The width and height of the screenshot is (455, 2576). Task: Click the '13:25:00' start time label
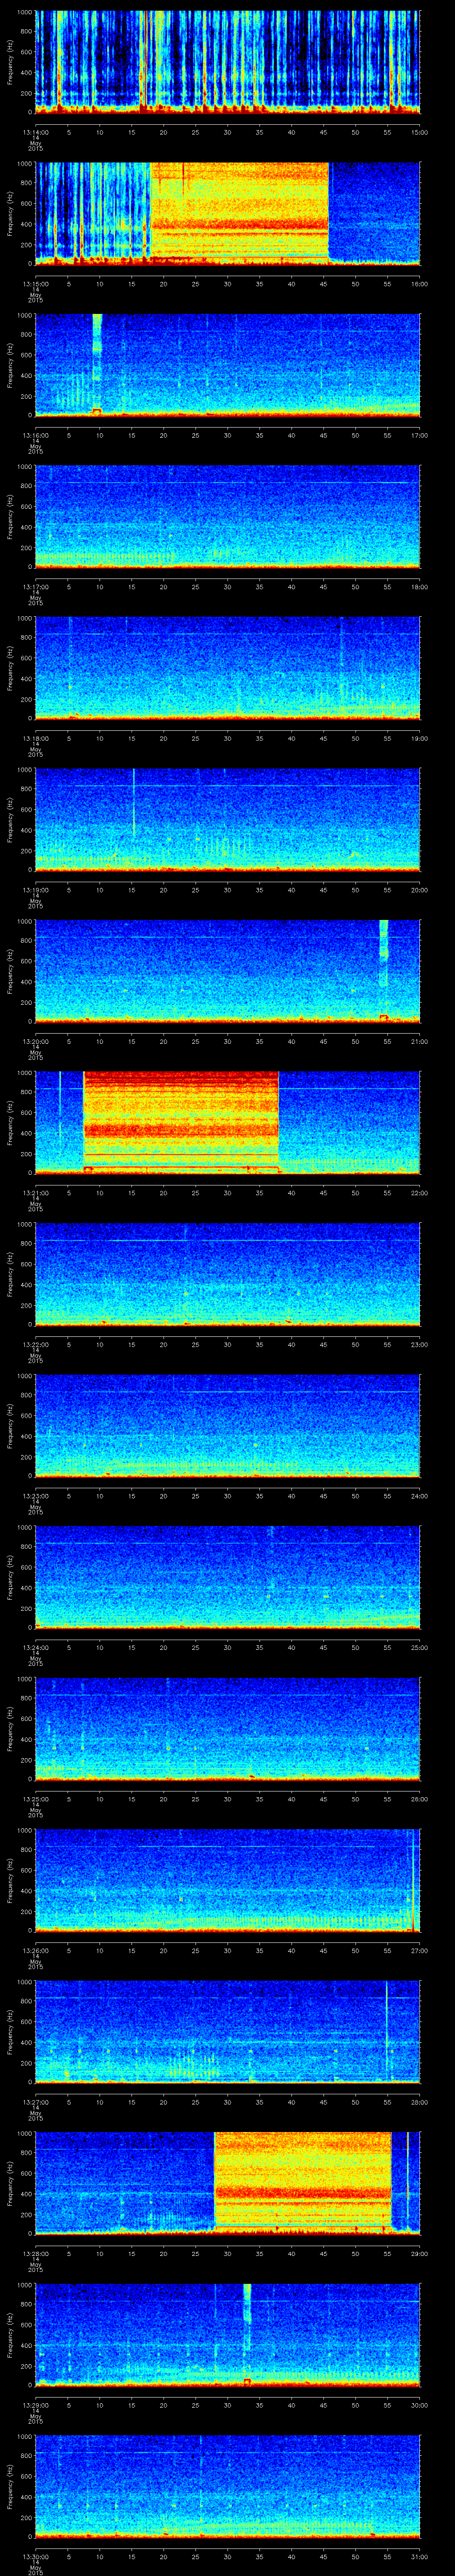tap(35, 1799)
